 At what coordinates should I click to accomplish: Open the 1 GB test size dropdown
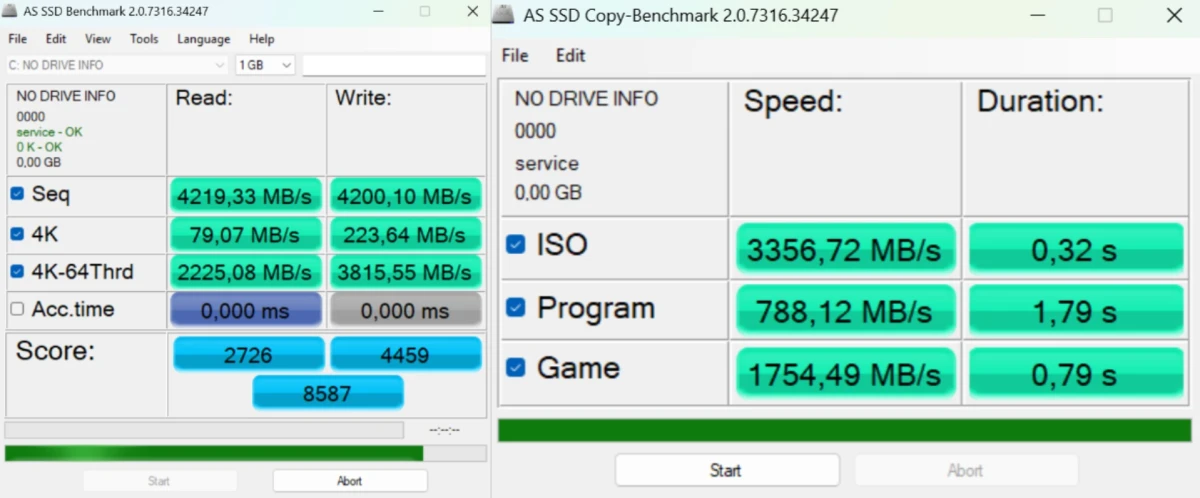[266, 65]
